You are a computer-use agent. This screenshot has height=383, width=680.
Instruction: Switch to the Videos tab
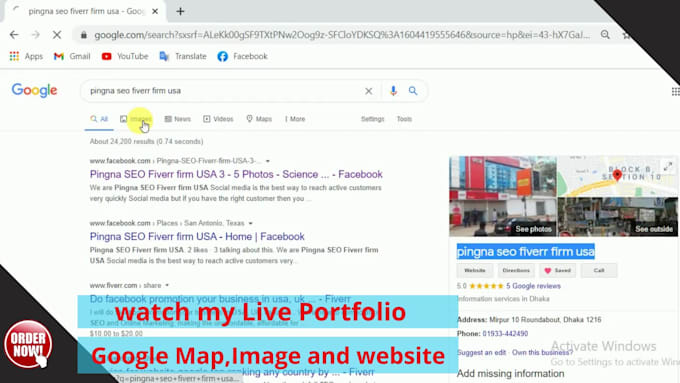pyautogui.click(x=218, y=119)
